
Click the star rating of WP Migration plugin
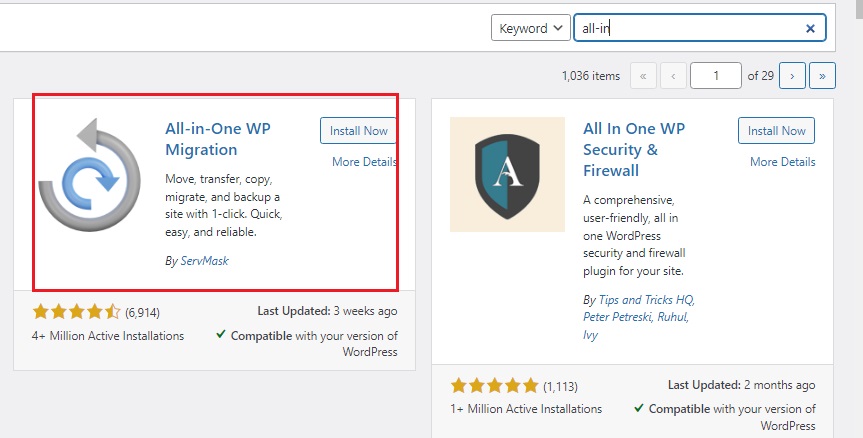(77, 312)
